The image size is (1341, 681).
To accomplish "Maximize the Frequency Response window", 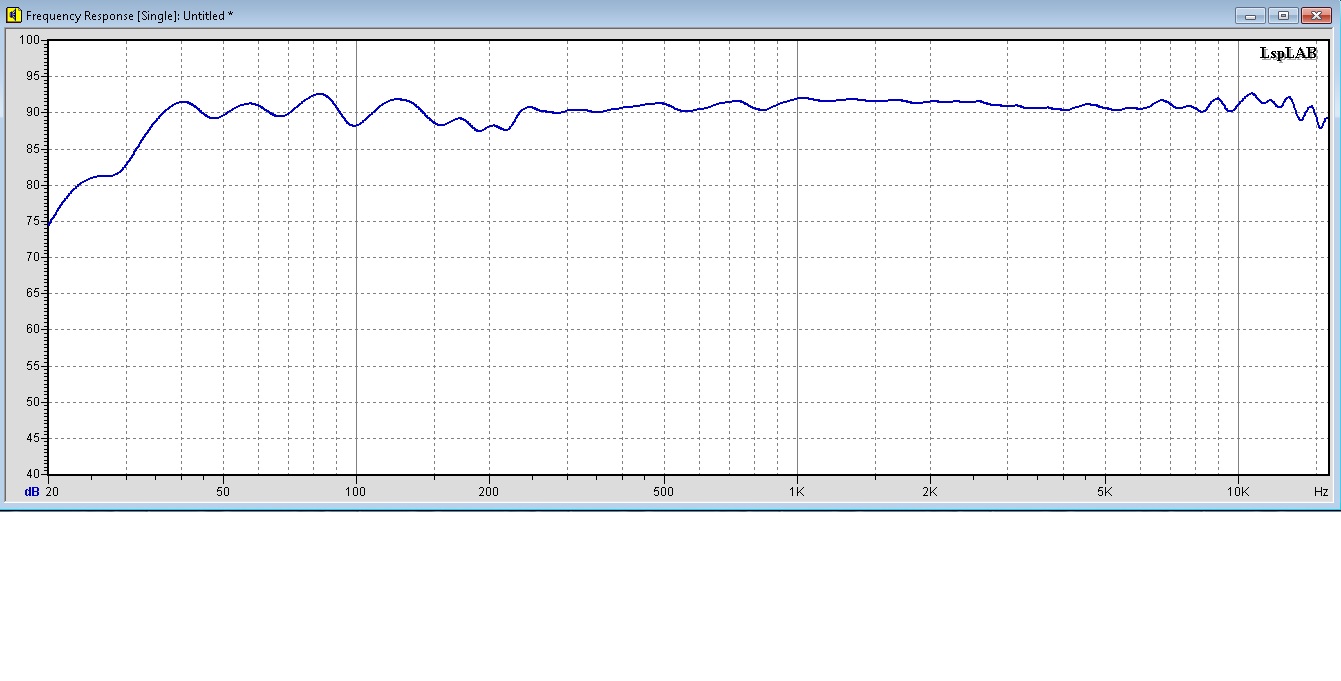I will pyautogui.click(x=1283, y=15).
